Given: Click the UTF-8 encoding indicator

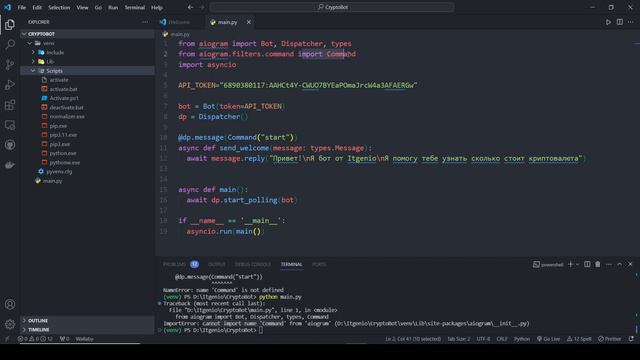Looking at the screenshot, I should (x=484, y=339).
